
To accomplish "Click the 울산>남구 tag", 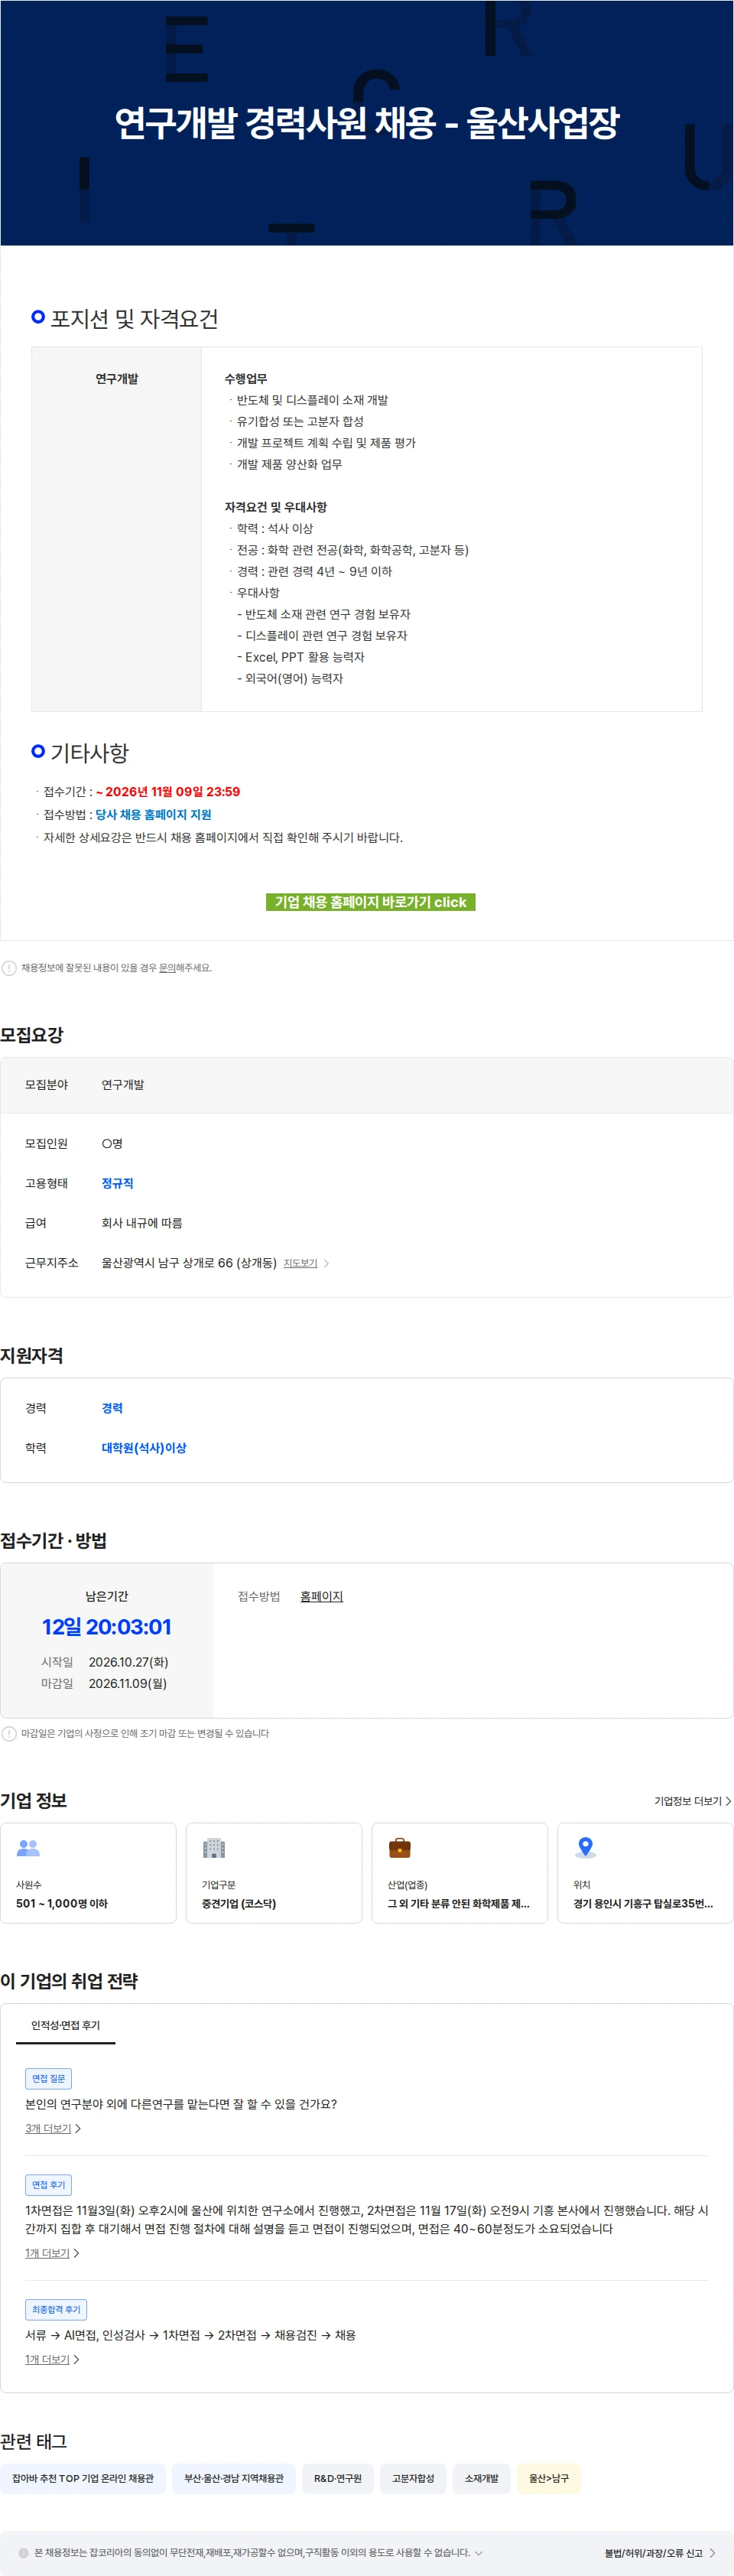I will [x=549, y=2478].
